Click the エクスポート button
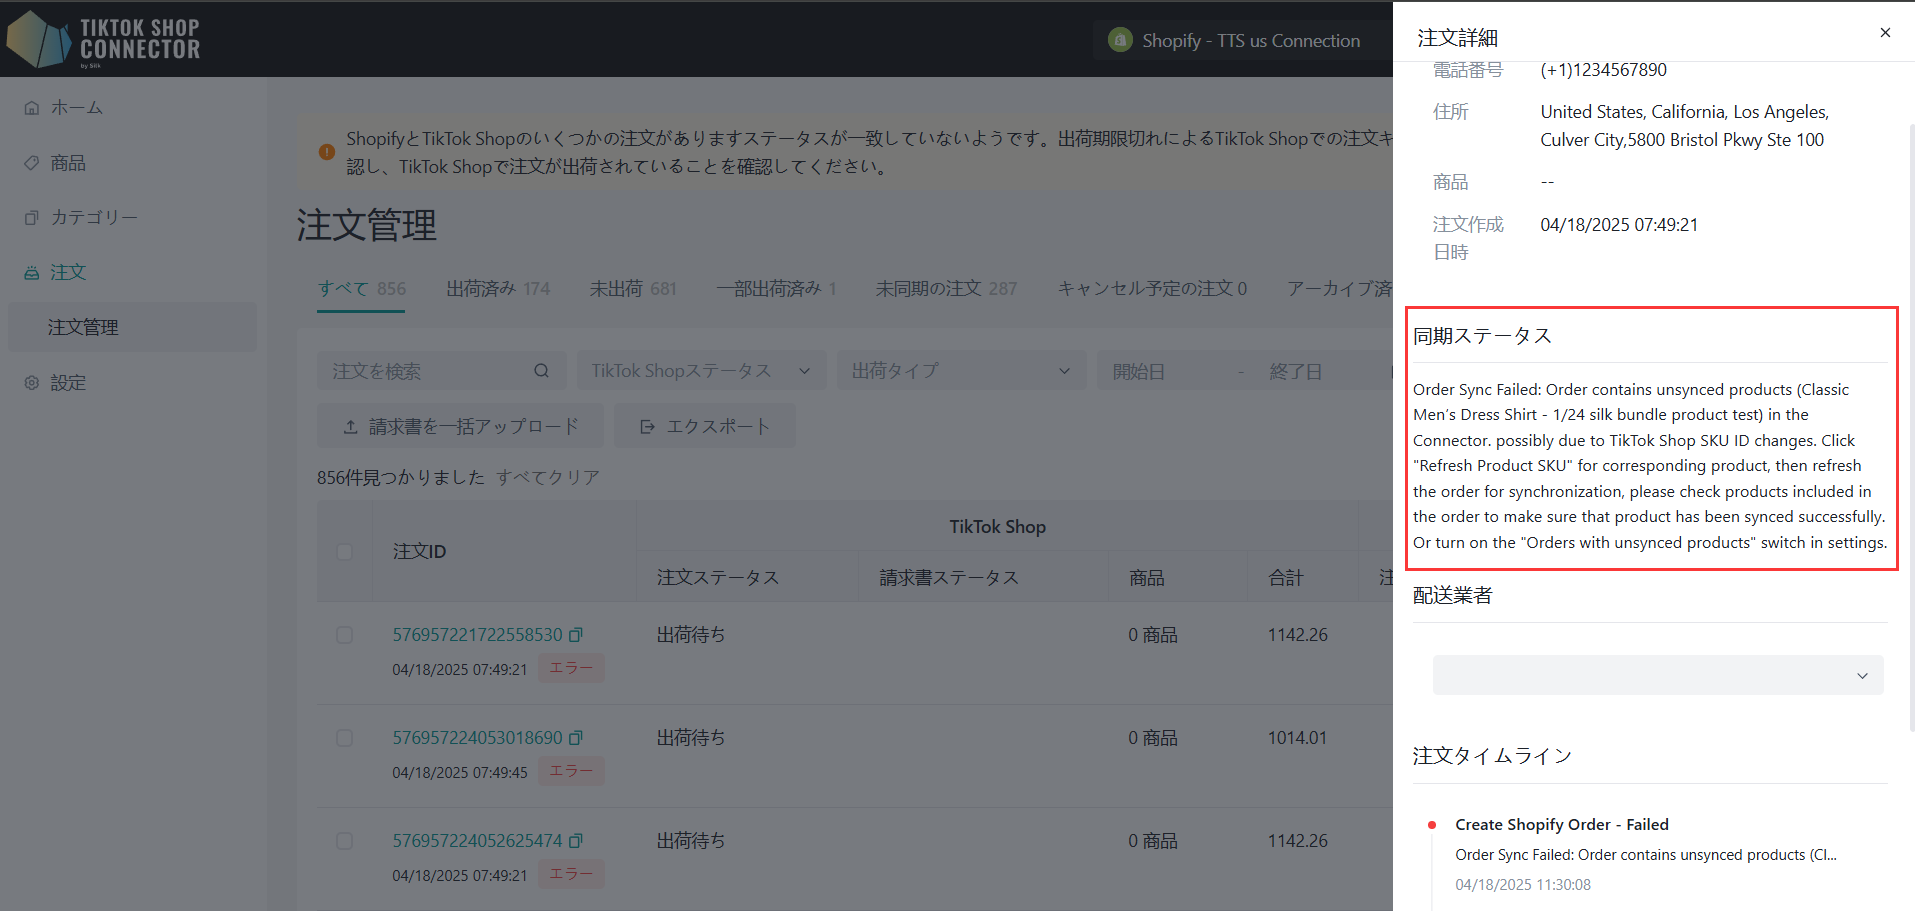 705,427
